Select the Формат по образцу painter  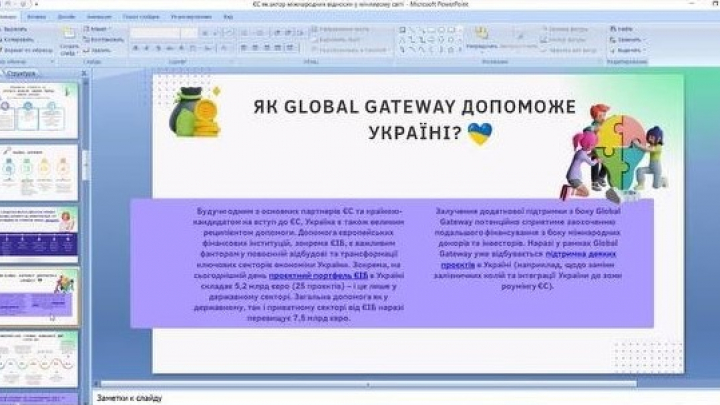[x=25, y=50]
